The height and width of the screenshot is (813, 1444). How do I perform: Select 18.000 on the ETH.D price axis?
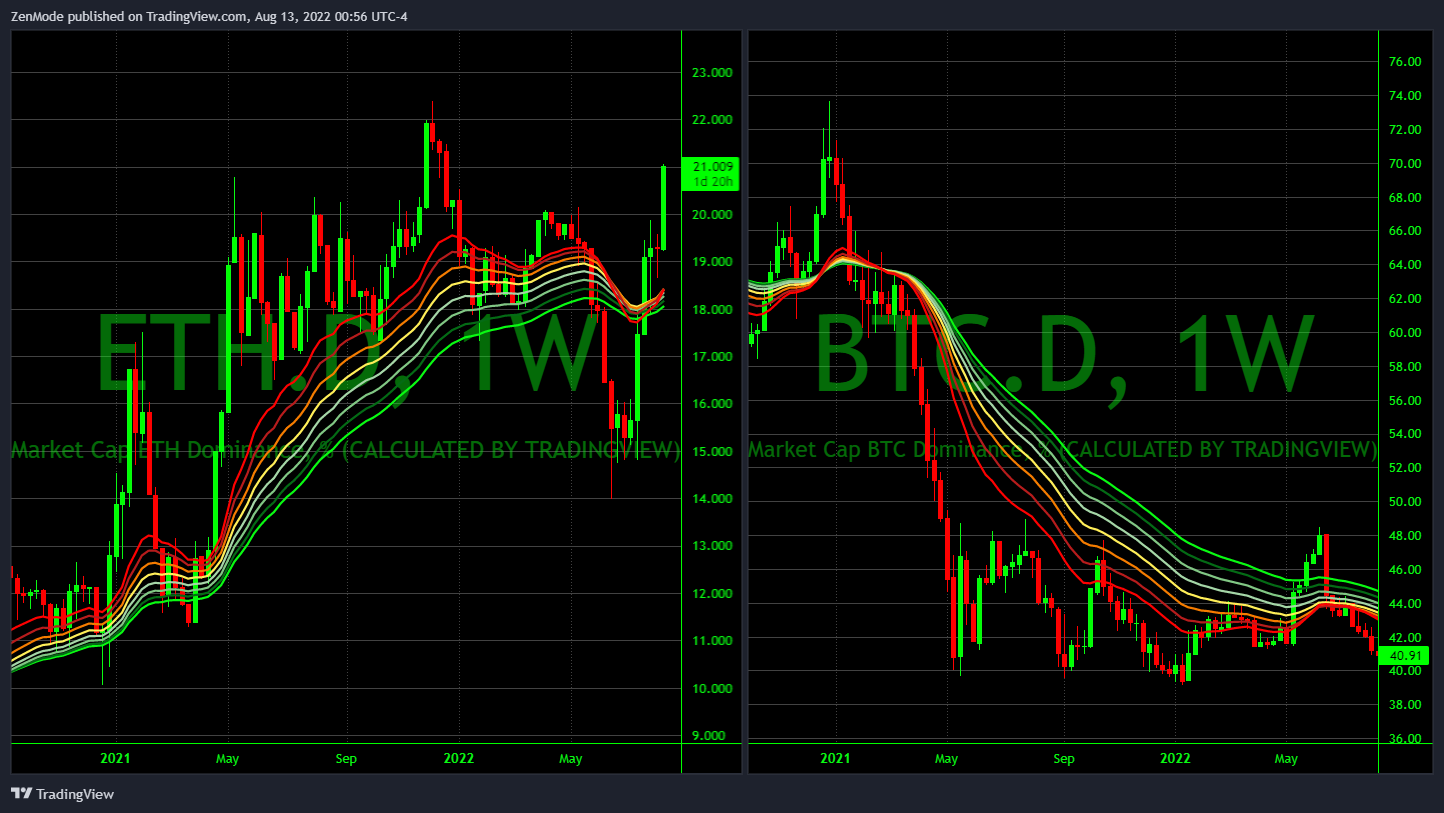(713, 309)
